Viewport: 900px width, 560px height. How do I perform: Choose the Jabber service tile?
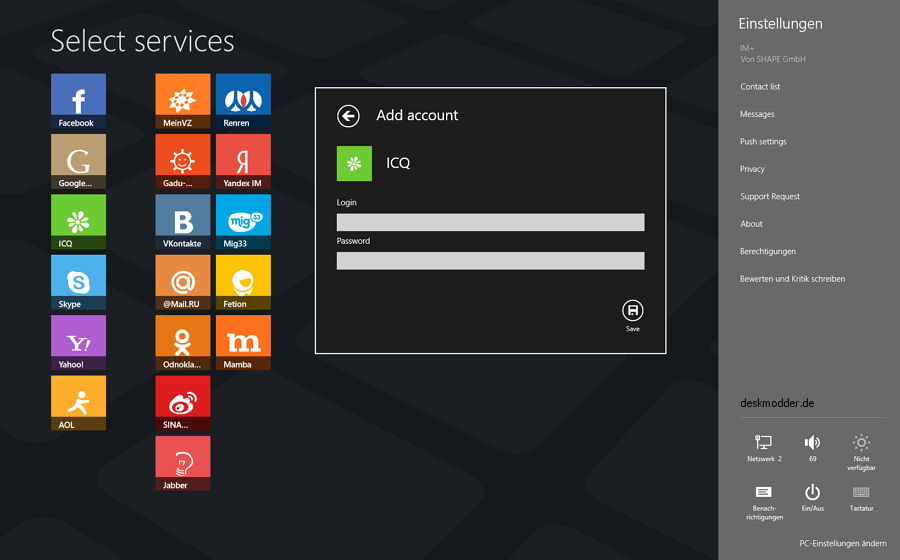[x=183, y=463]
